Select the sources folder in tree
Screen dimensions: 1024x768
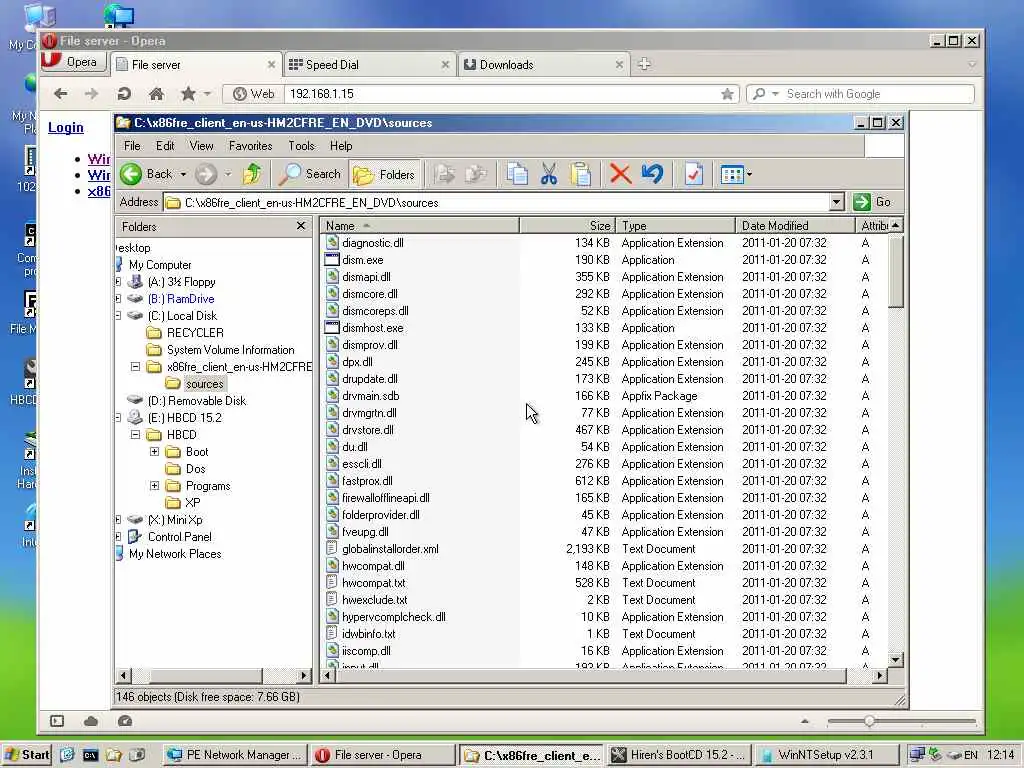pos(204,384)
